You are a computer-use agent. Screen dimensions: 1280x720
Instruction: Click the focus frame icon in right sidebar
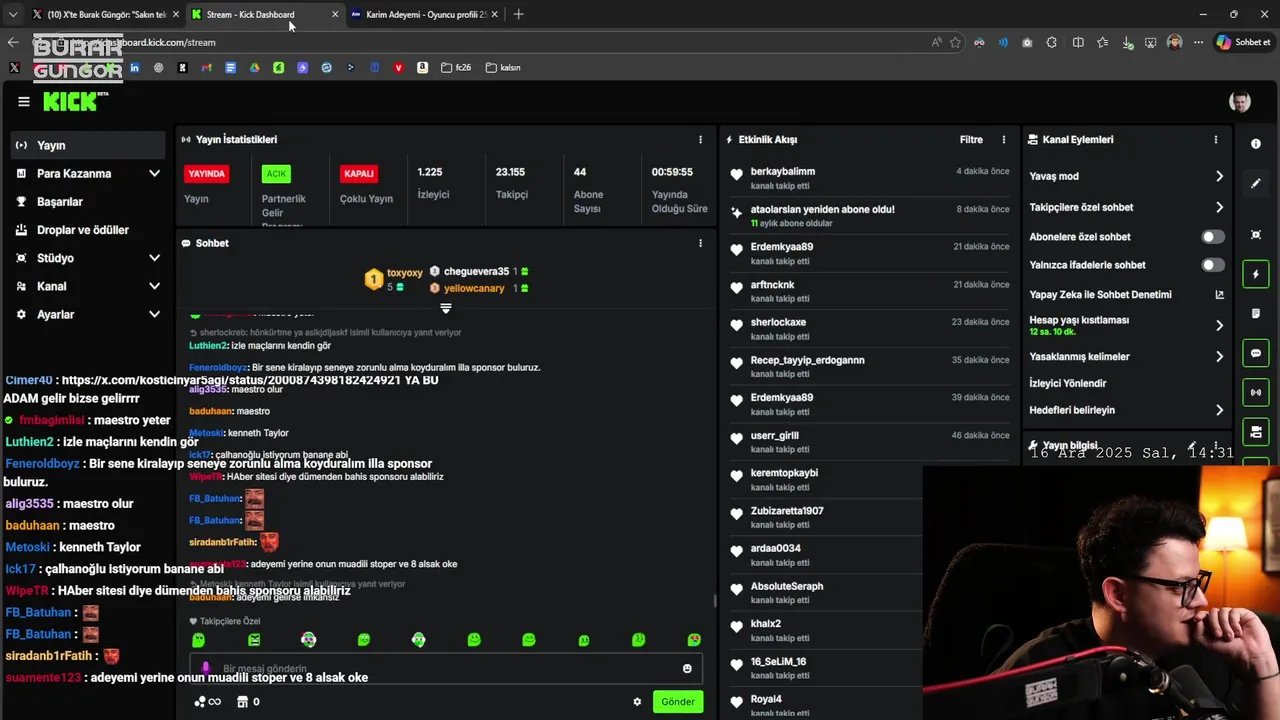click(1256, 235)
